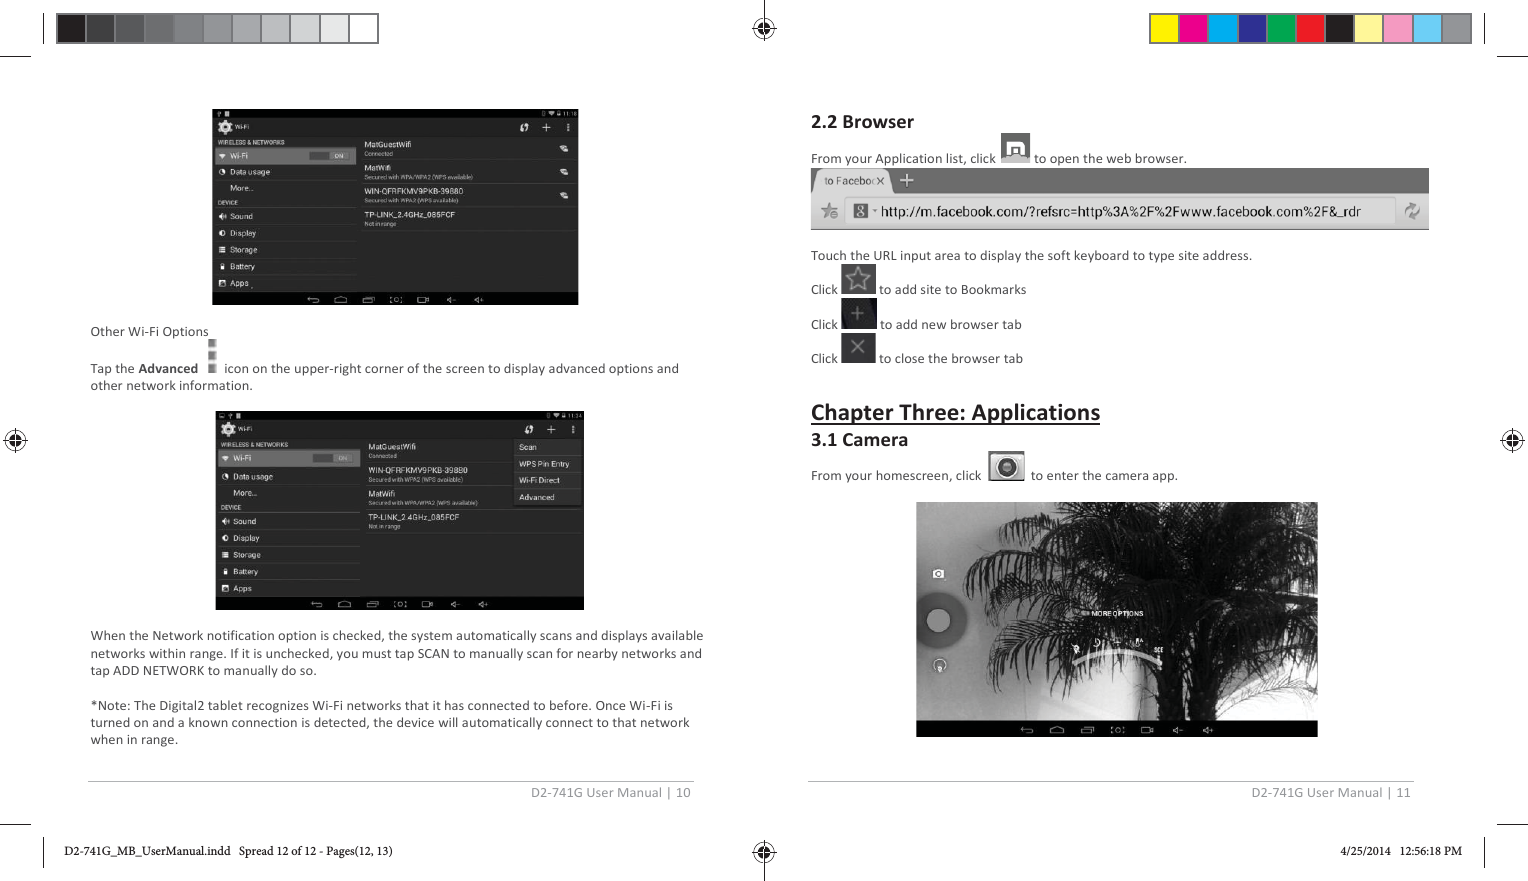This screenshot has width=1528, height=881.
Task: Open Data usage in the 11:18 settings screenshot
Action: 286,172
